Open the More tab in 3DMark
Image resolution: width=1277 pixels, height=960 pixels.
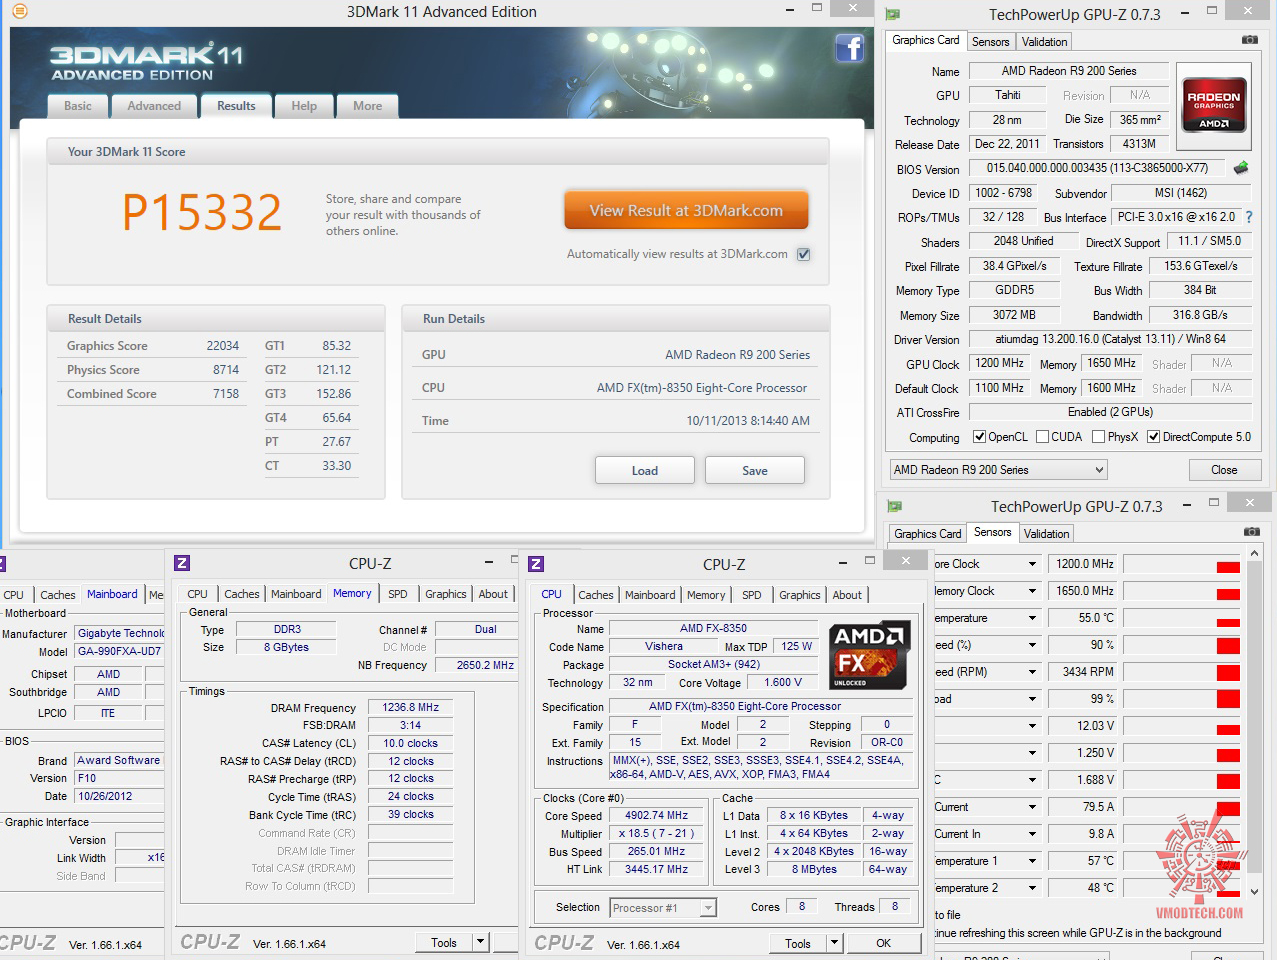point(367,106)
